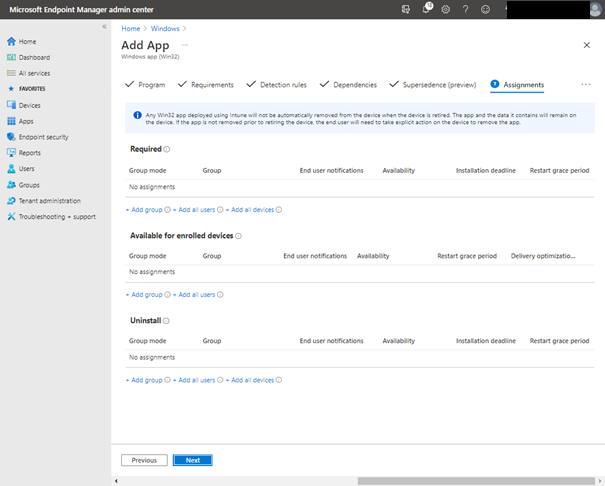This screenshot has width=605, height=486.
Task: Open the ellipsis menu next to Add App title
Action: point(185,45)
